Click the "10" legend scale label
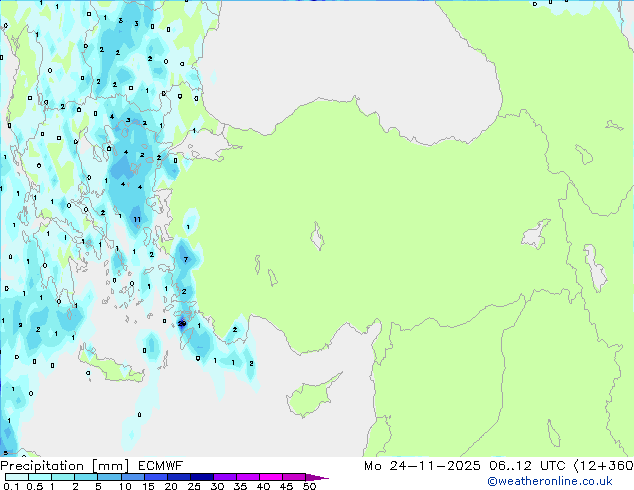 [125, 486]
